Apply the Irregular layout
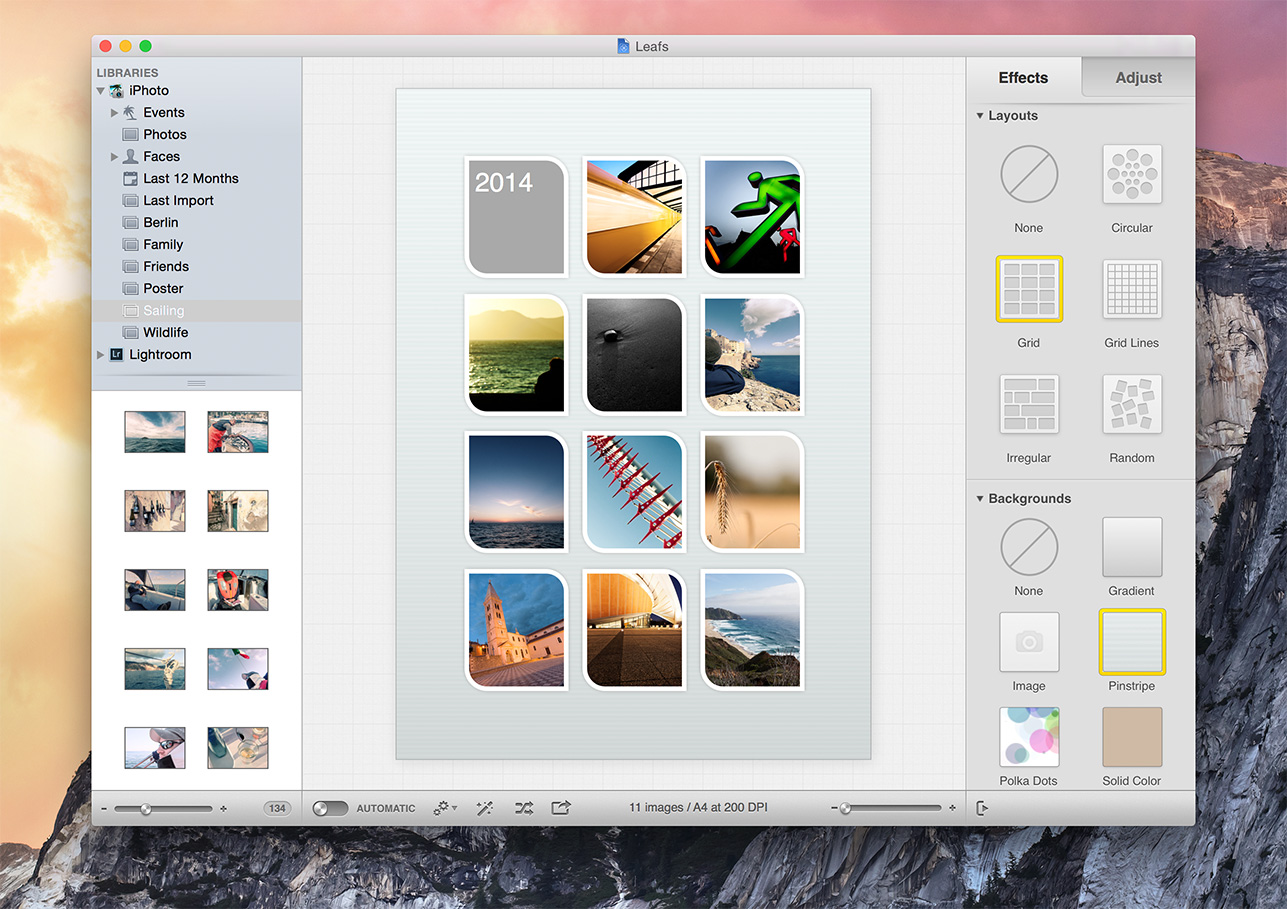Viewport: 1287px width, 909px height. pos(1029,405)
